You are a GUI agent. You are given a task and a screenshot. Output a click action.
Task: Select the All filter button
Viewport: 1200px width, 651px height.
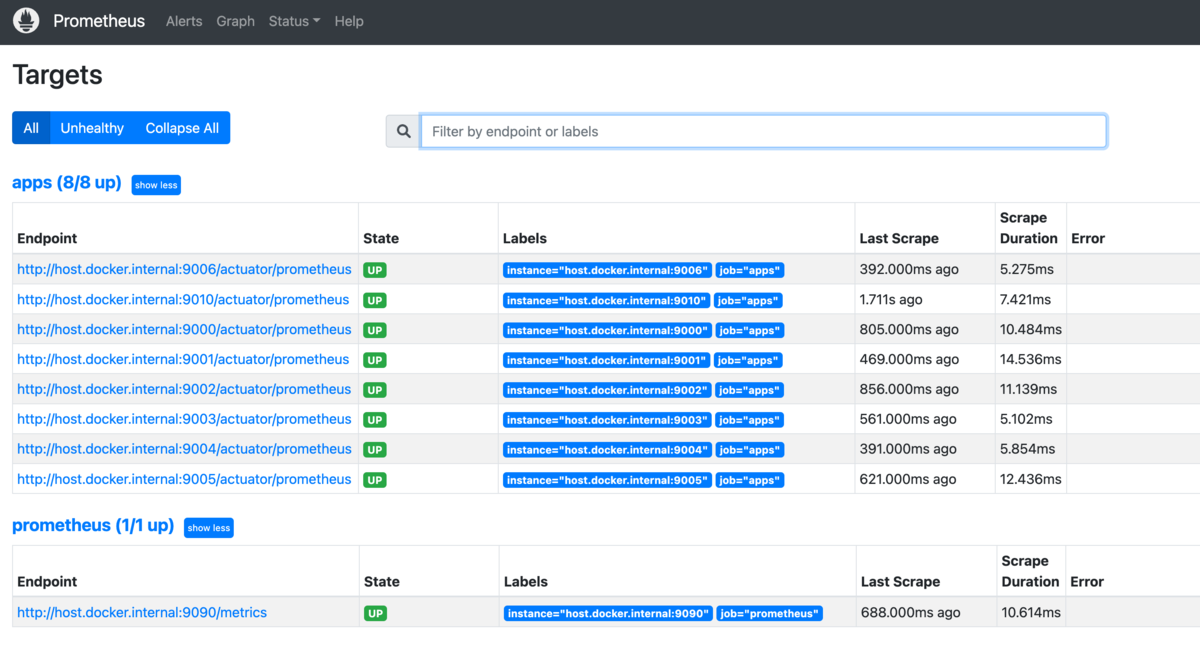(x=31, y=128)
